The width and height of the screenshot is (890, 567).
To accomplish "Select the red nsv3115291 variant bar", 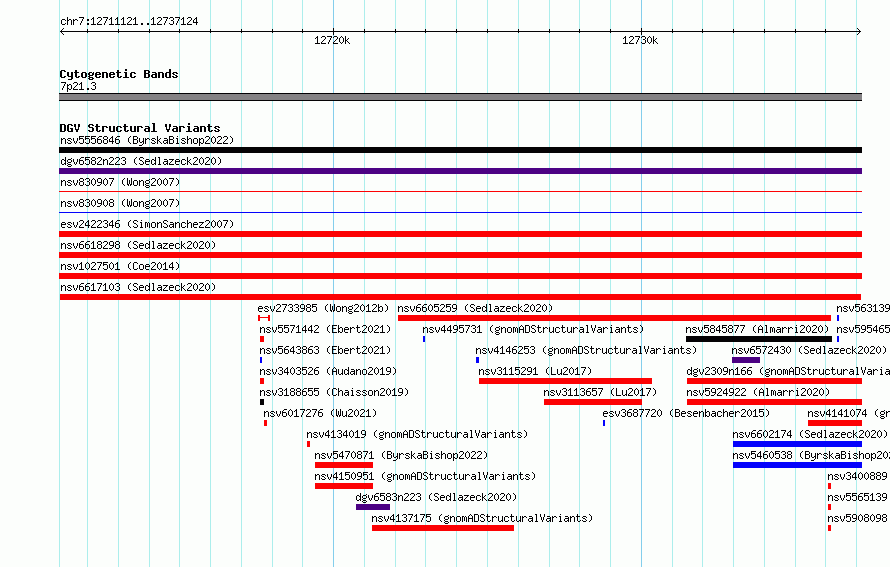I will pos(565,381).
